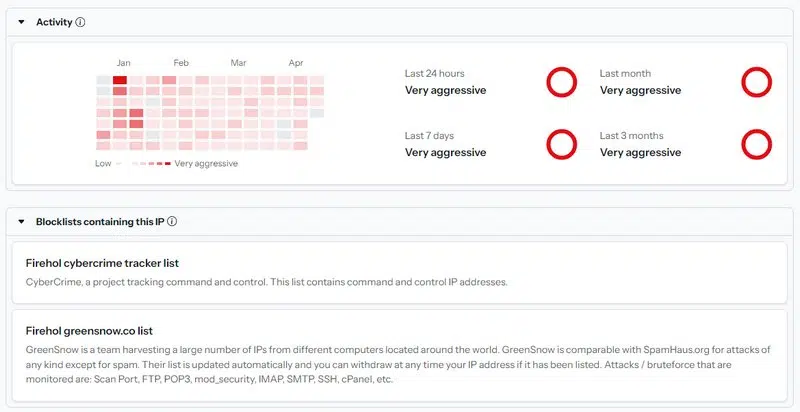Click the Last 24 hours red ring indicator
800x412 pixels.
coord(562,82)
